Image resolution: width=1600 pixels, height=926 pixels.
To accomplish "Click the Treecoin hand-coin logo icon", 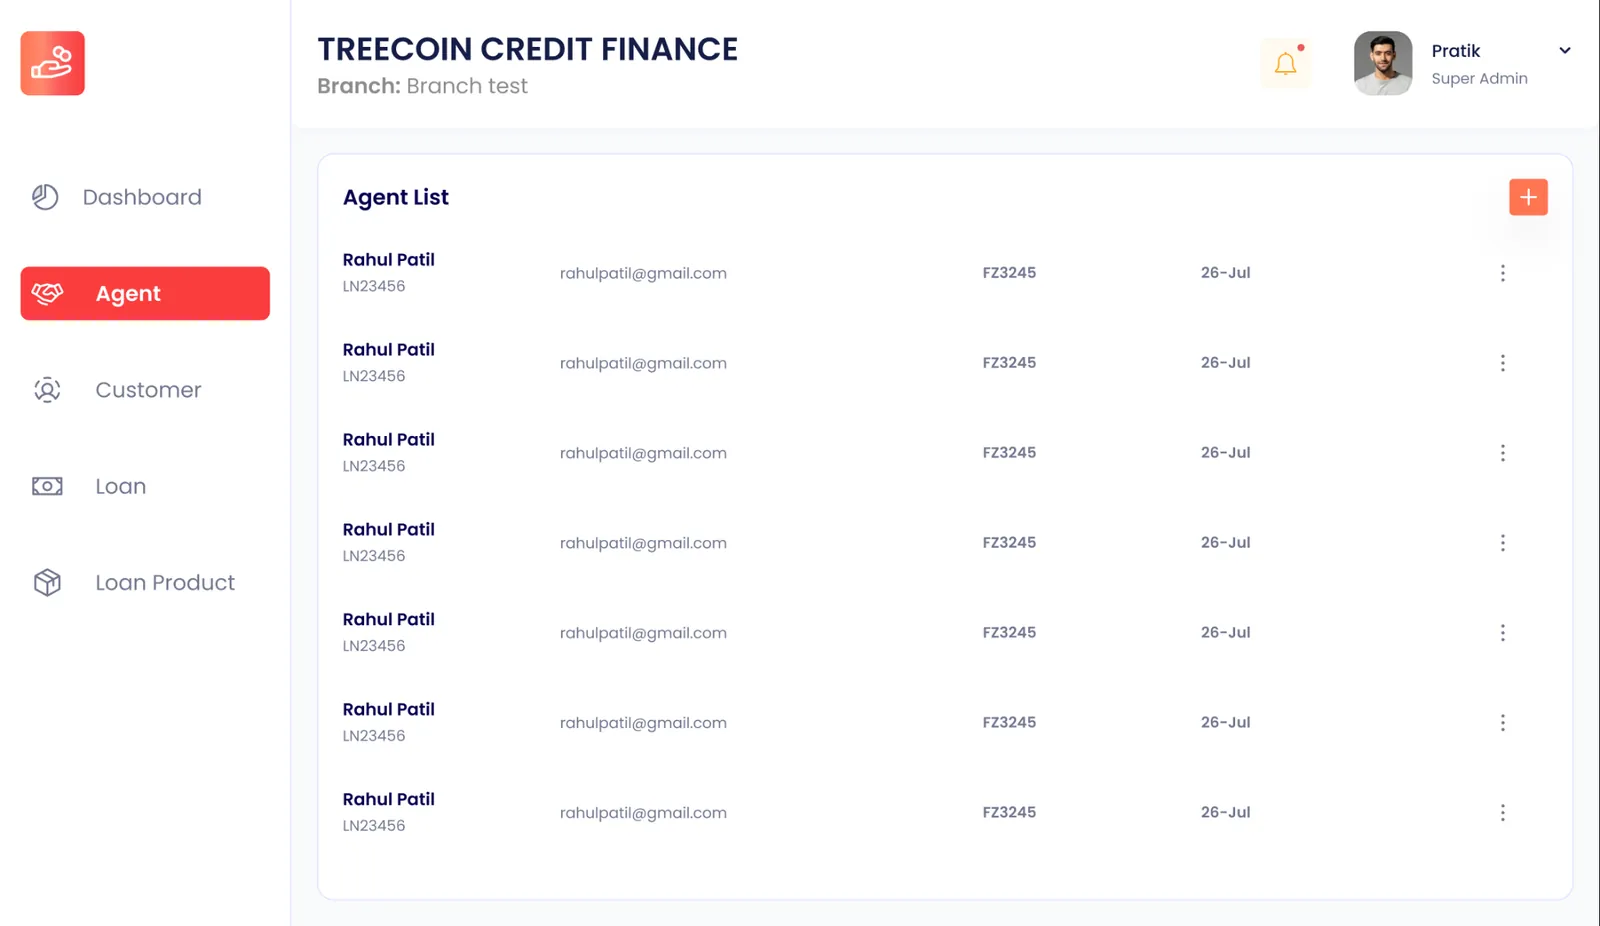I will click(x=52, y=63).
